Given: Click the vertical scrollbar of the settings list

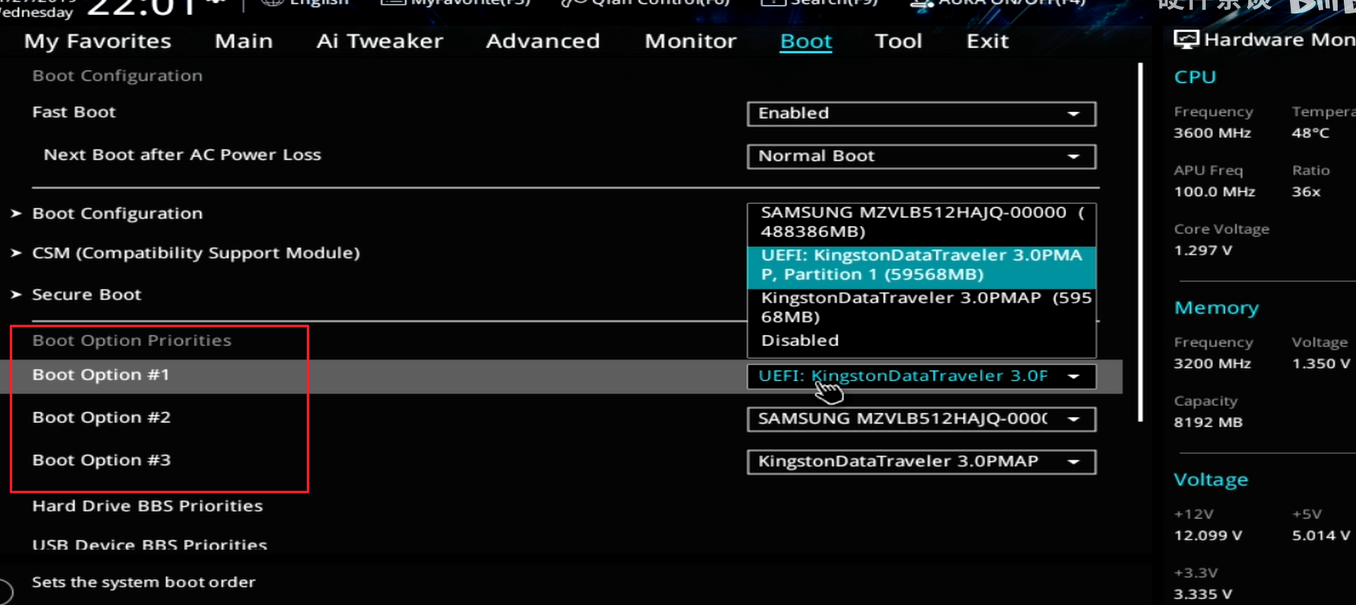Looking at the screenshot, I should tap(1140, 240).
